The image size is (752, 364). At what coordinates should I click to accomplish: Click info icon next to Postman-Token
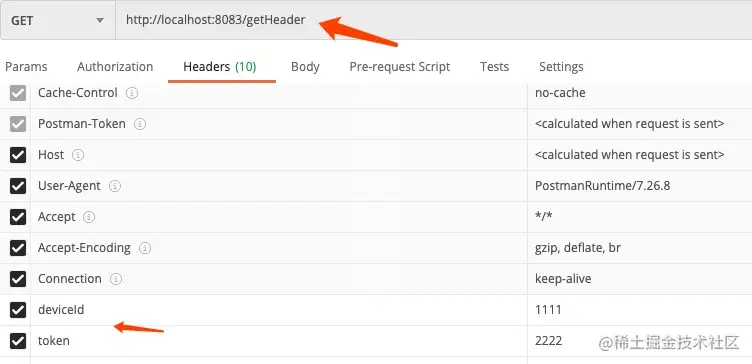pyautogui.click(x=140, y=124)
